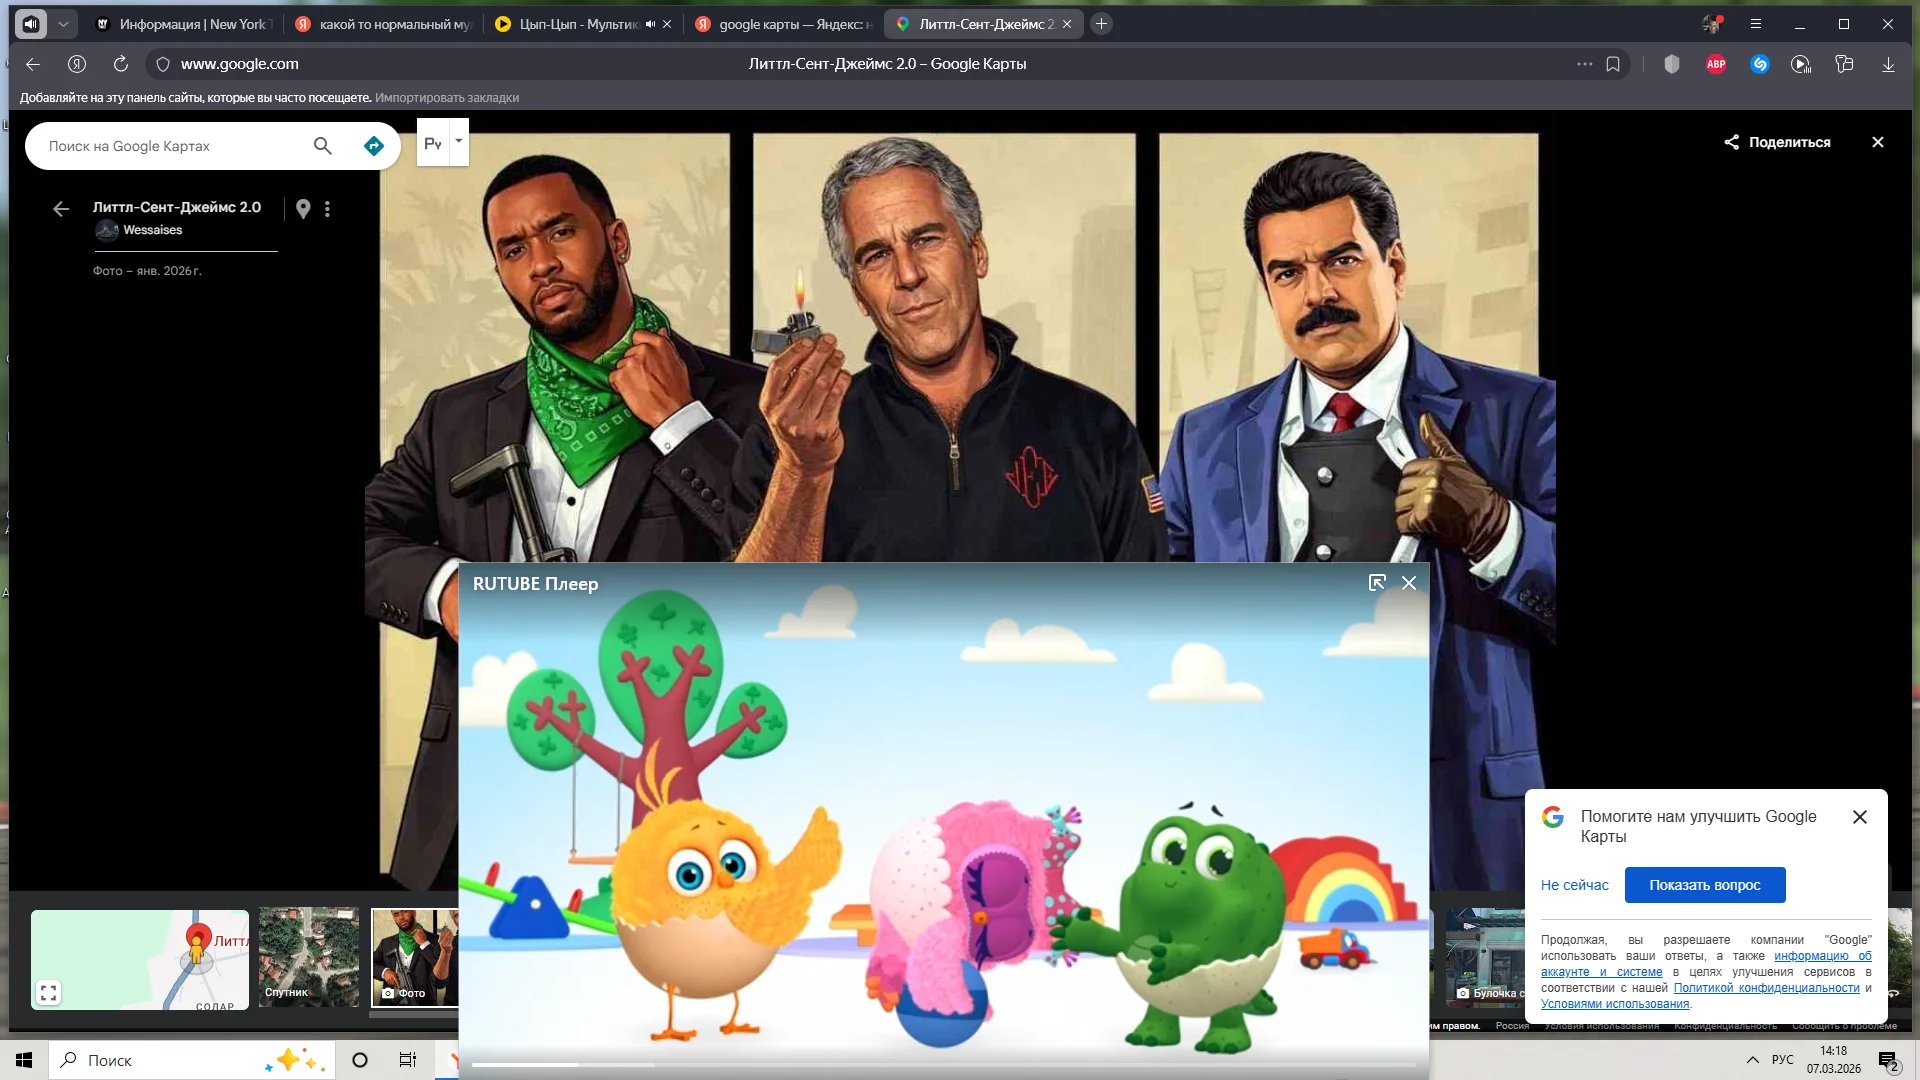
Task: Expand the tab list chevron at top left
Action: (63, 24)
